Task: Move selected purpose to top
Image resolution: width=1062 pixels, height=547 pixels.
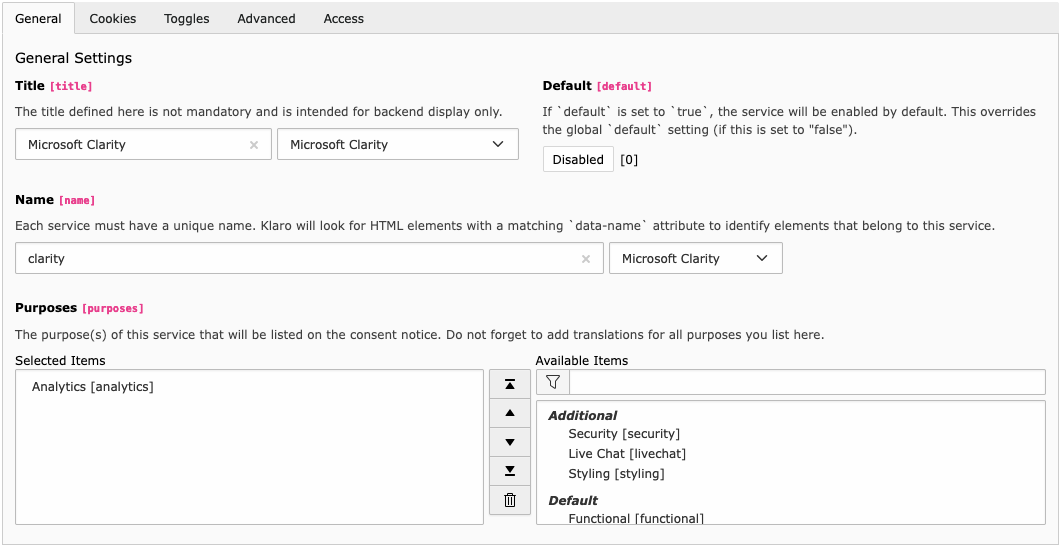Action: tap(510, 384)
